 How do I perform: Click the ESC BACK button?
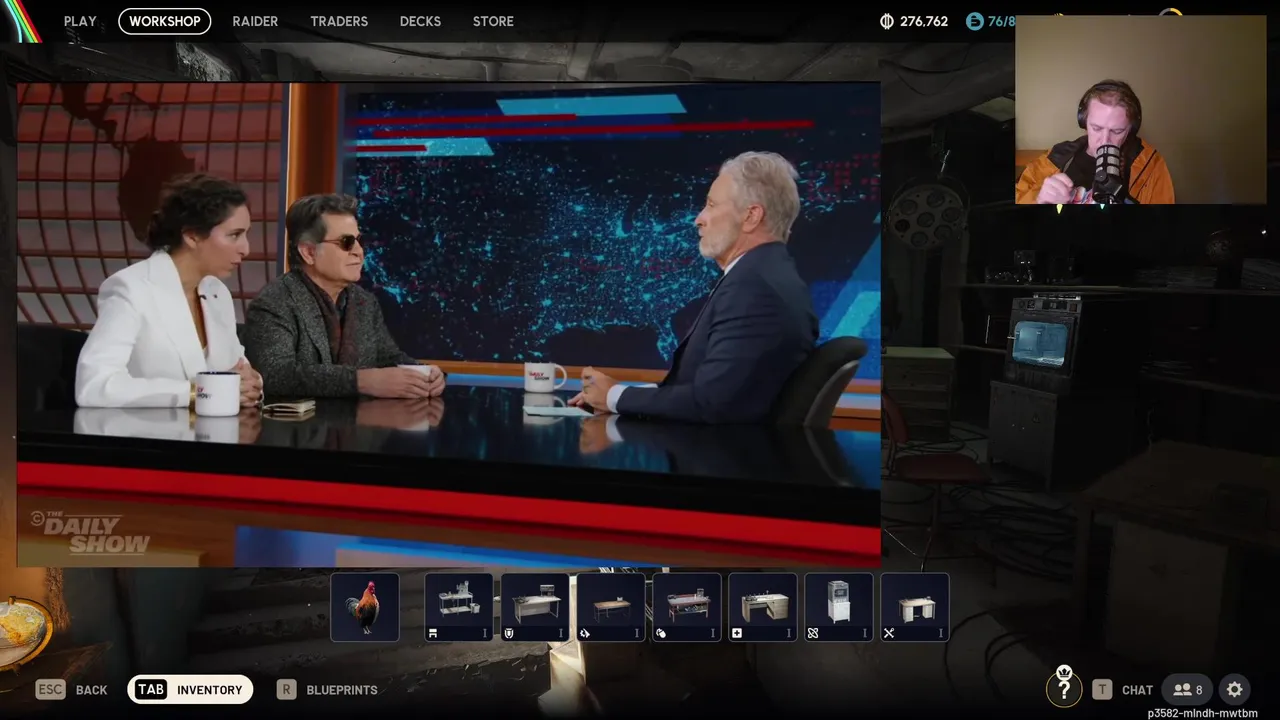72,690
